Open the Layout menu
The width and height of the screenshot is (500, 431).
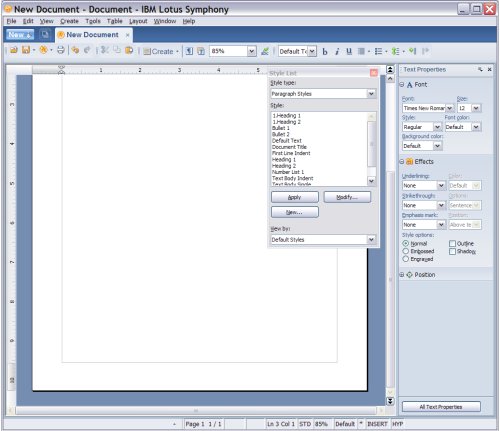(138, 21)
